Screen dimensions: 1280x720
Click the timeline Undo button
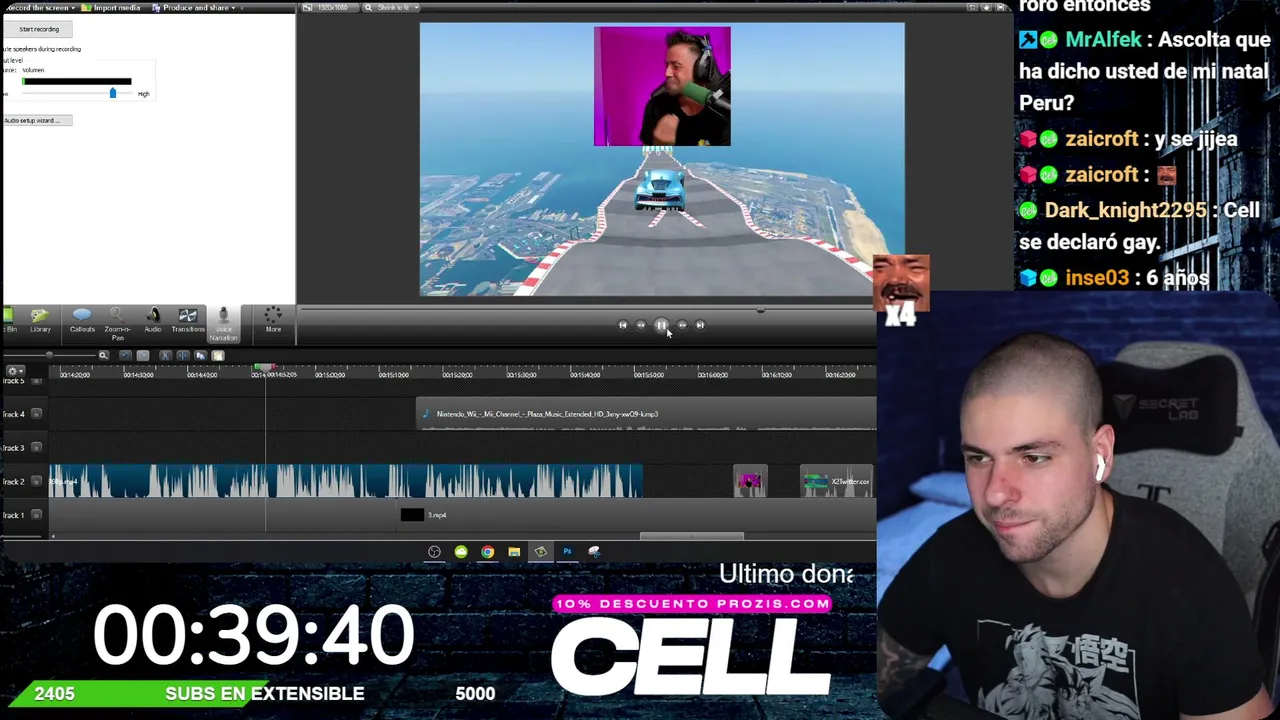click(125, 355)
